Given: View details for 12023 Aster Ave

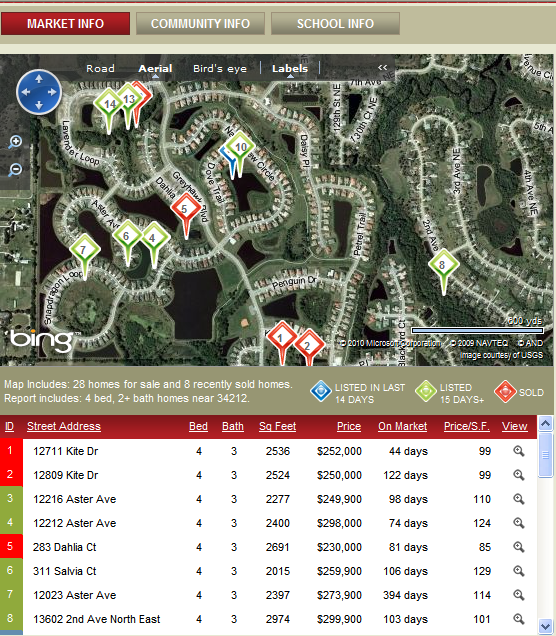Looking at the screenshot, I should 519,595.
